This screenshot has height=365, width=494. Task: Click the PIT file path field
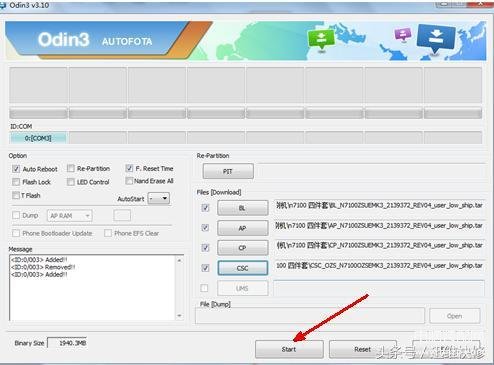click(x=371, y=171)
